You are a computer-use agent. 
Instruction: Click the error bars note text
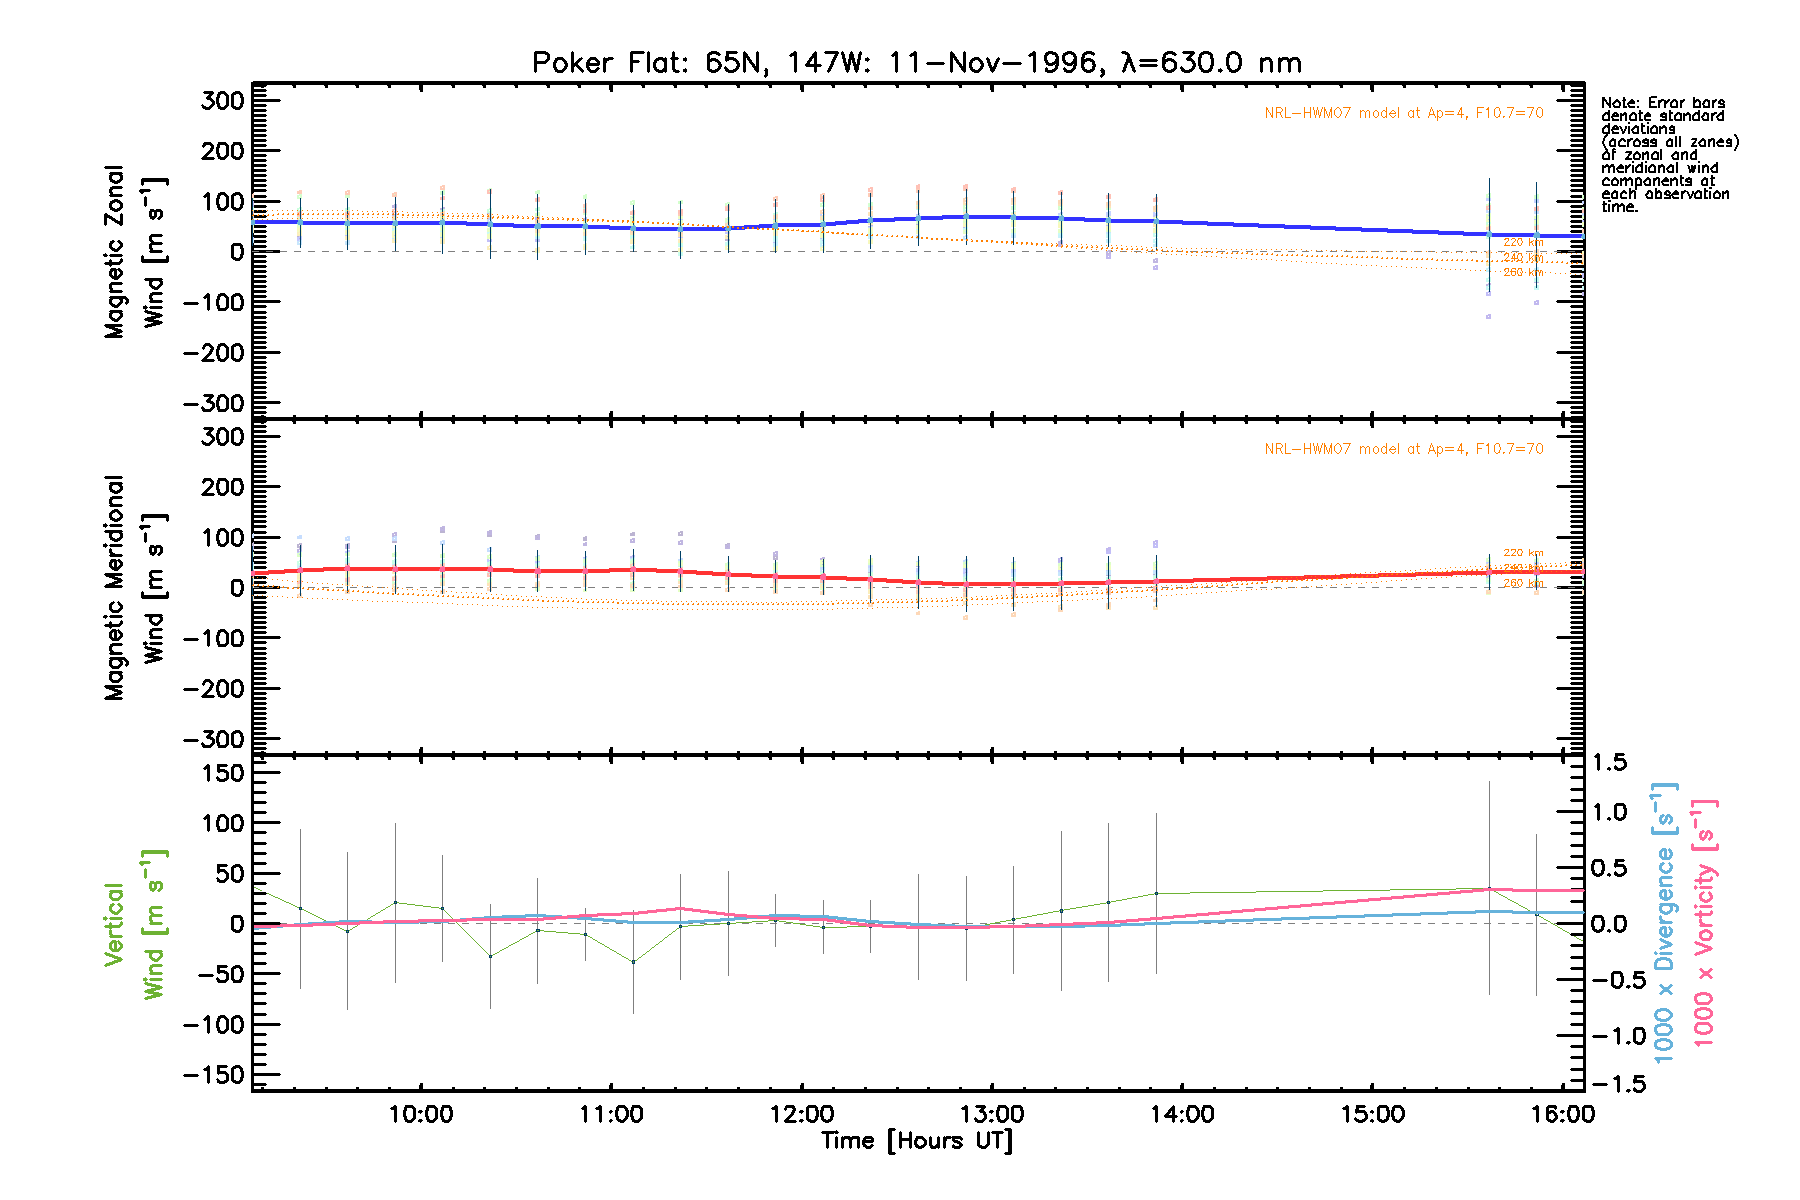coord(1668,155)
